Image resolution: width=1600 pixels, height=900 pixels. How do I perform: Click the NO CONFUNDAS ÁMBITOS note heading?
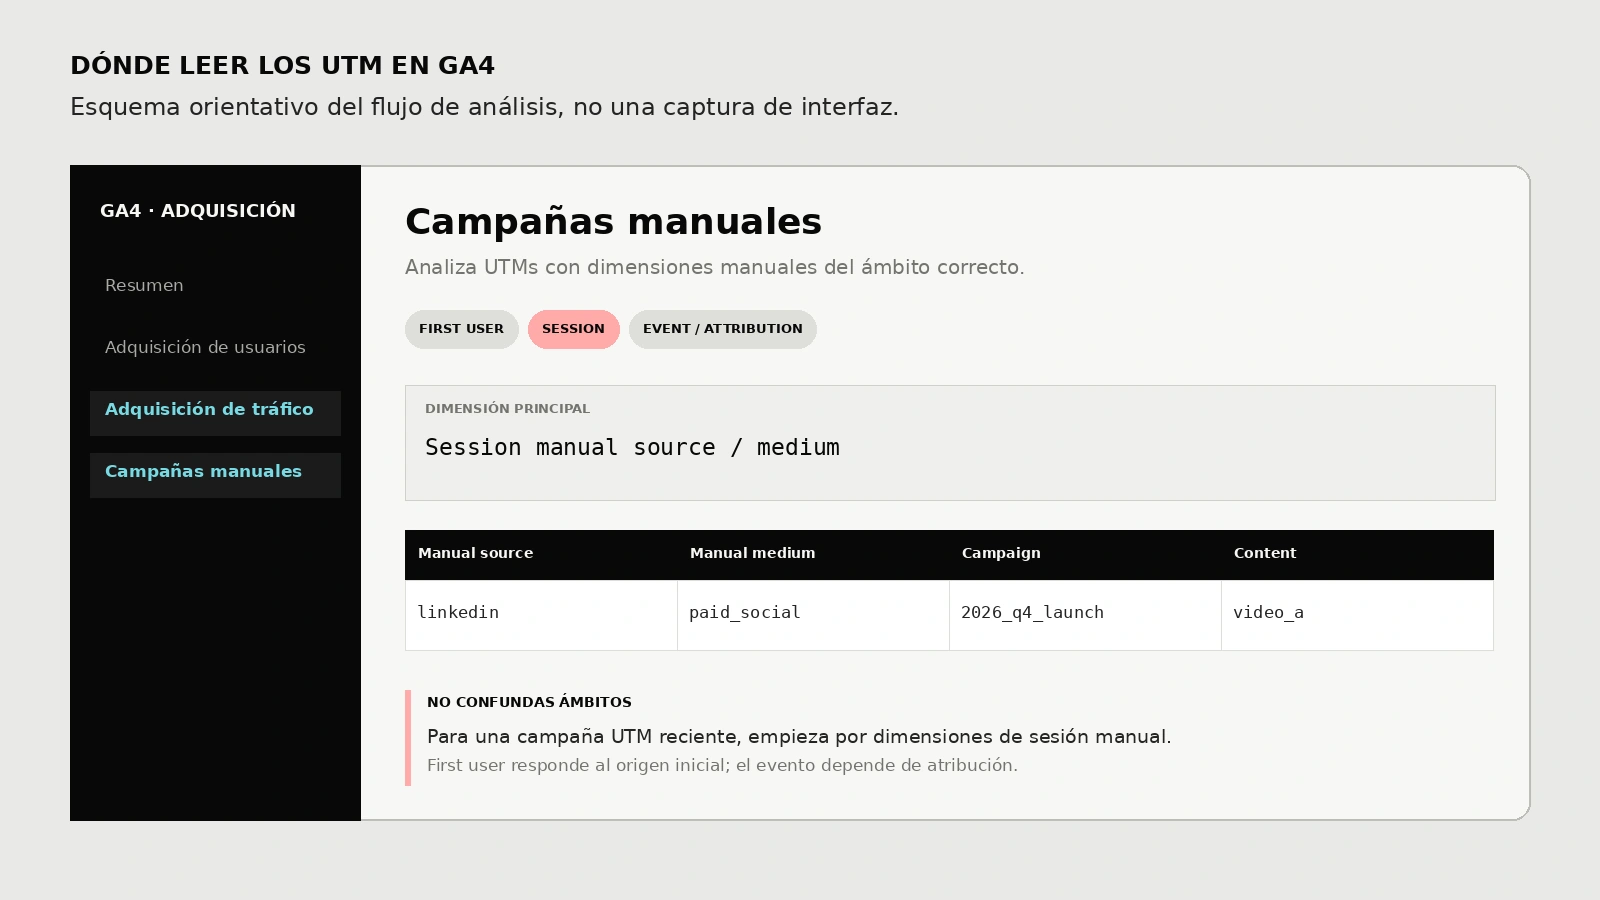coord(529,702)
